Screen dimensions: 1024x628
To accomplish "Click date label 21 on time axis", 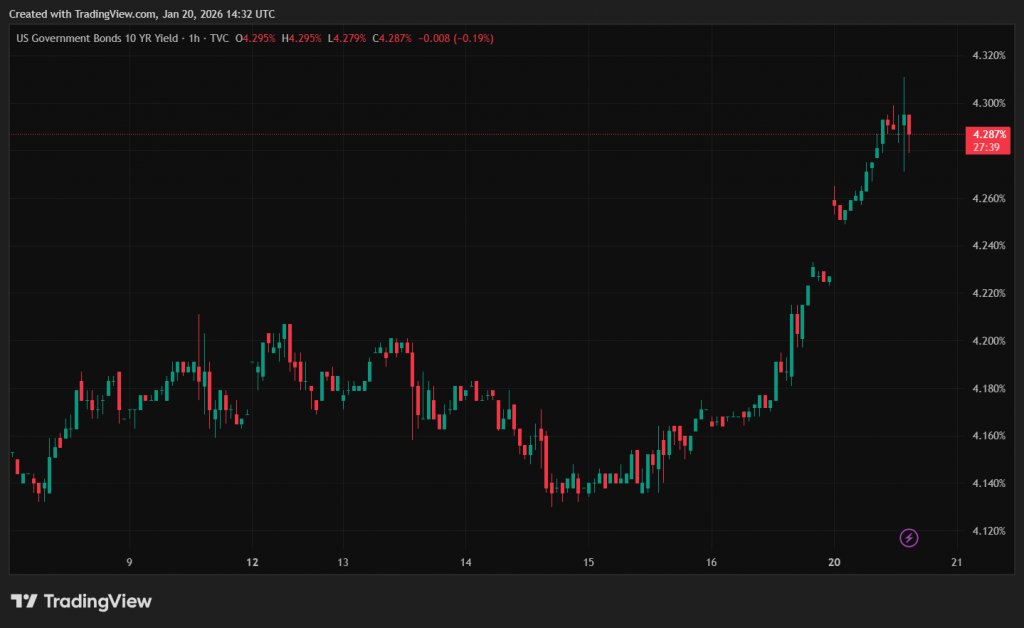I will point(956,563).
